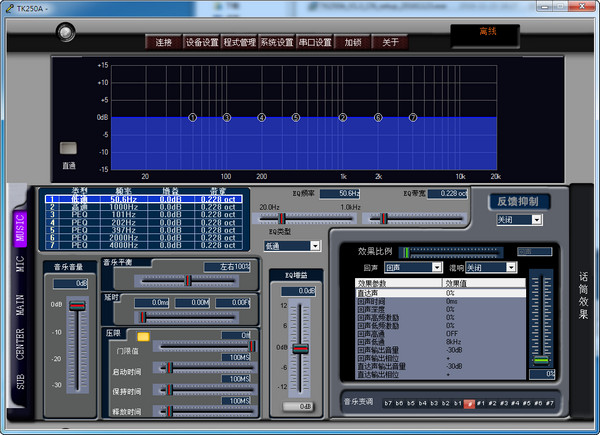Click the 反馈抑制 button
The height and width of the screenshot is (435, 600).
click(x=519, y=202)
